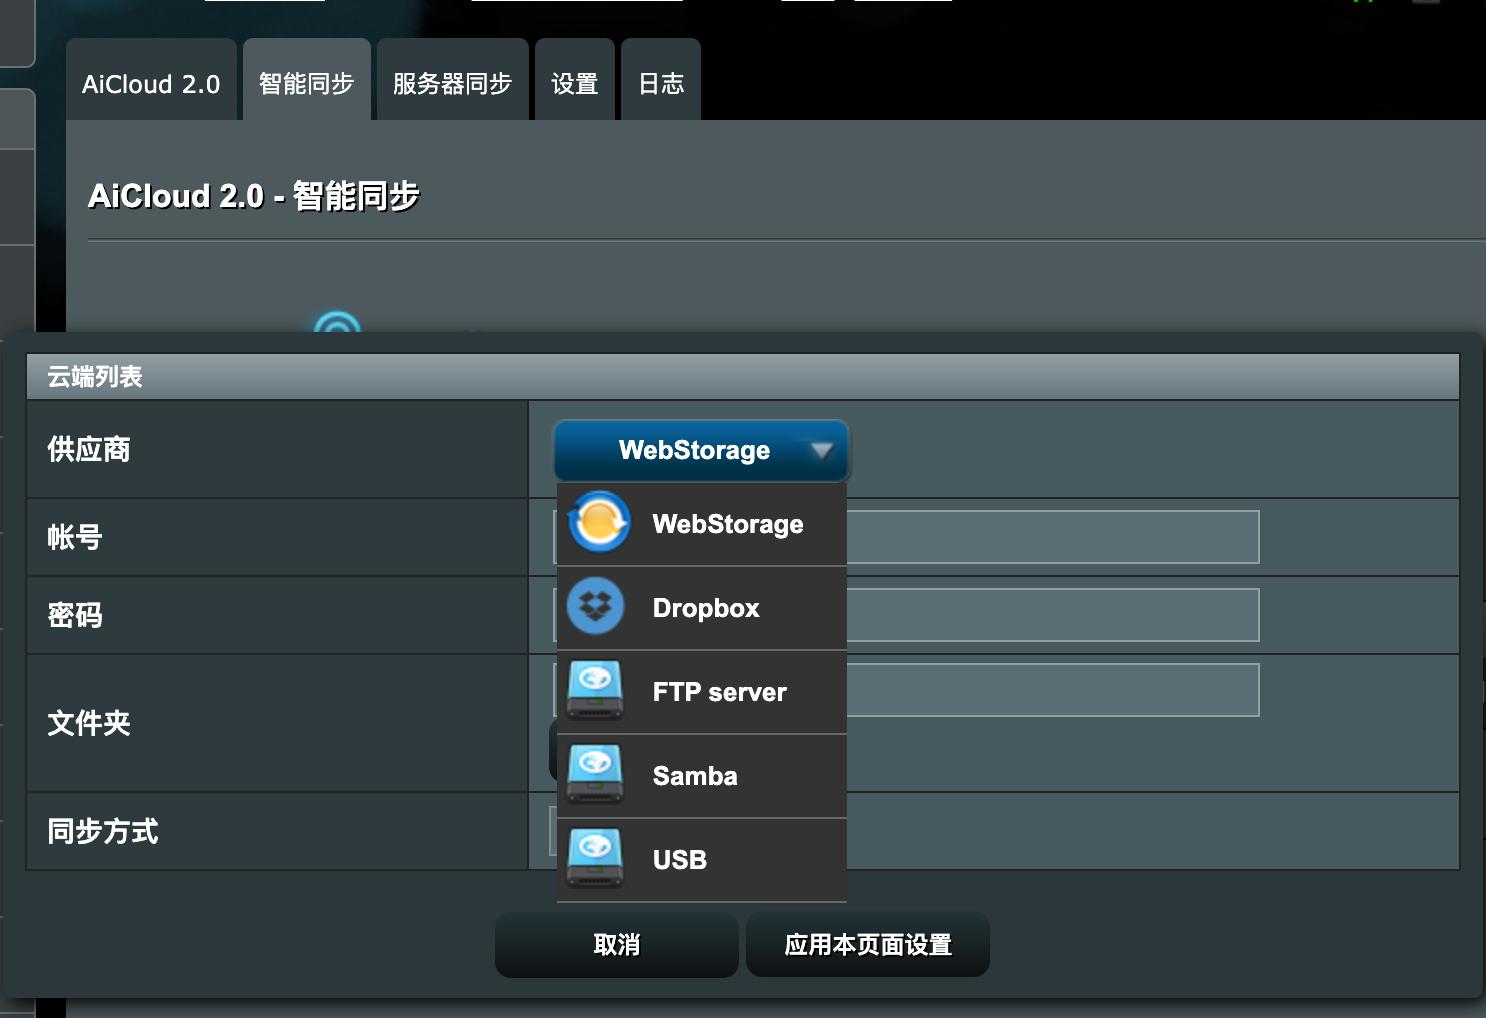
Task: Choose USB from the provider list
Action: pyautogui.click(x=702, y=860)
